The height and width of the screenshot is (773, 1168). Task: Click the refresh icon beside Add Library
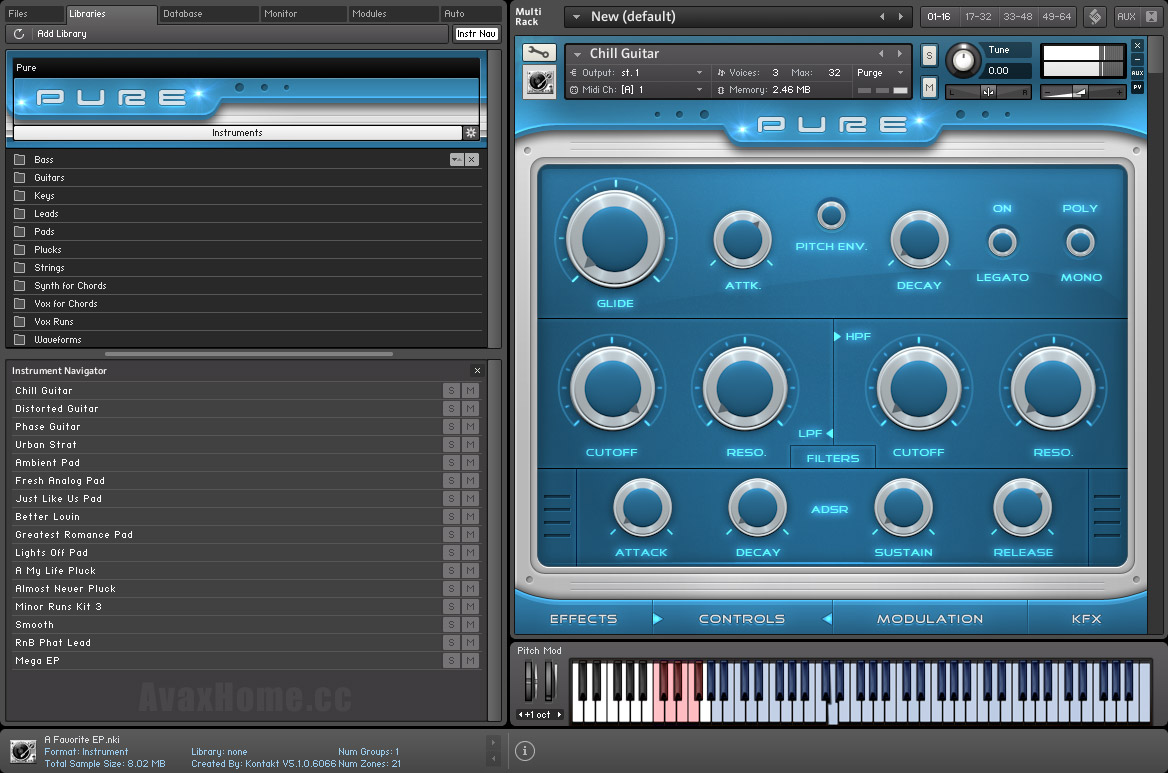19,34
